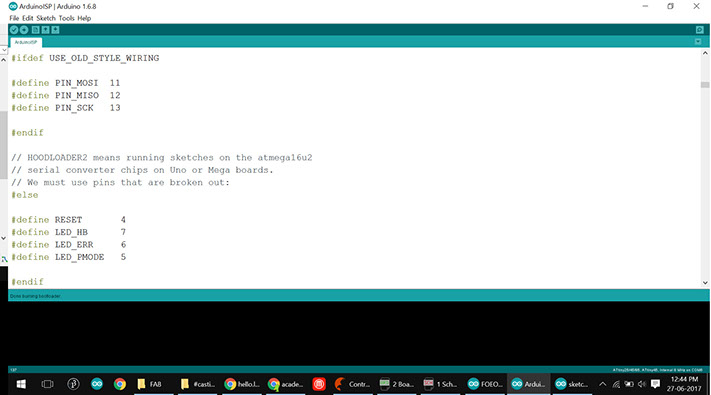Click the '#define PIN_MISO 12' line
The image size is (711, 395).
(x=66, y=95)
